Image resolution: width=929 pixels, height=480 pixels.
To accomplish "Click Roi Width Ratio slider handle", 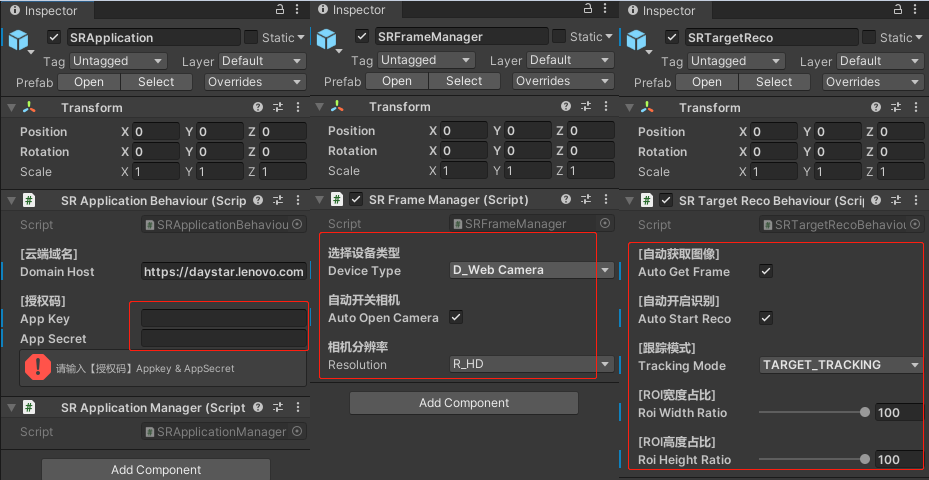I will point(865,412).
